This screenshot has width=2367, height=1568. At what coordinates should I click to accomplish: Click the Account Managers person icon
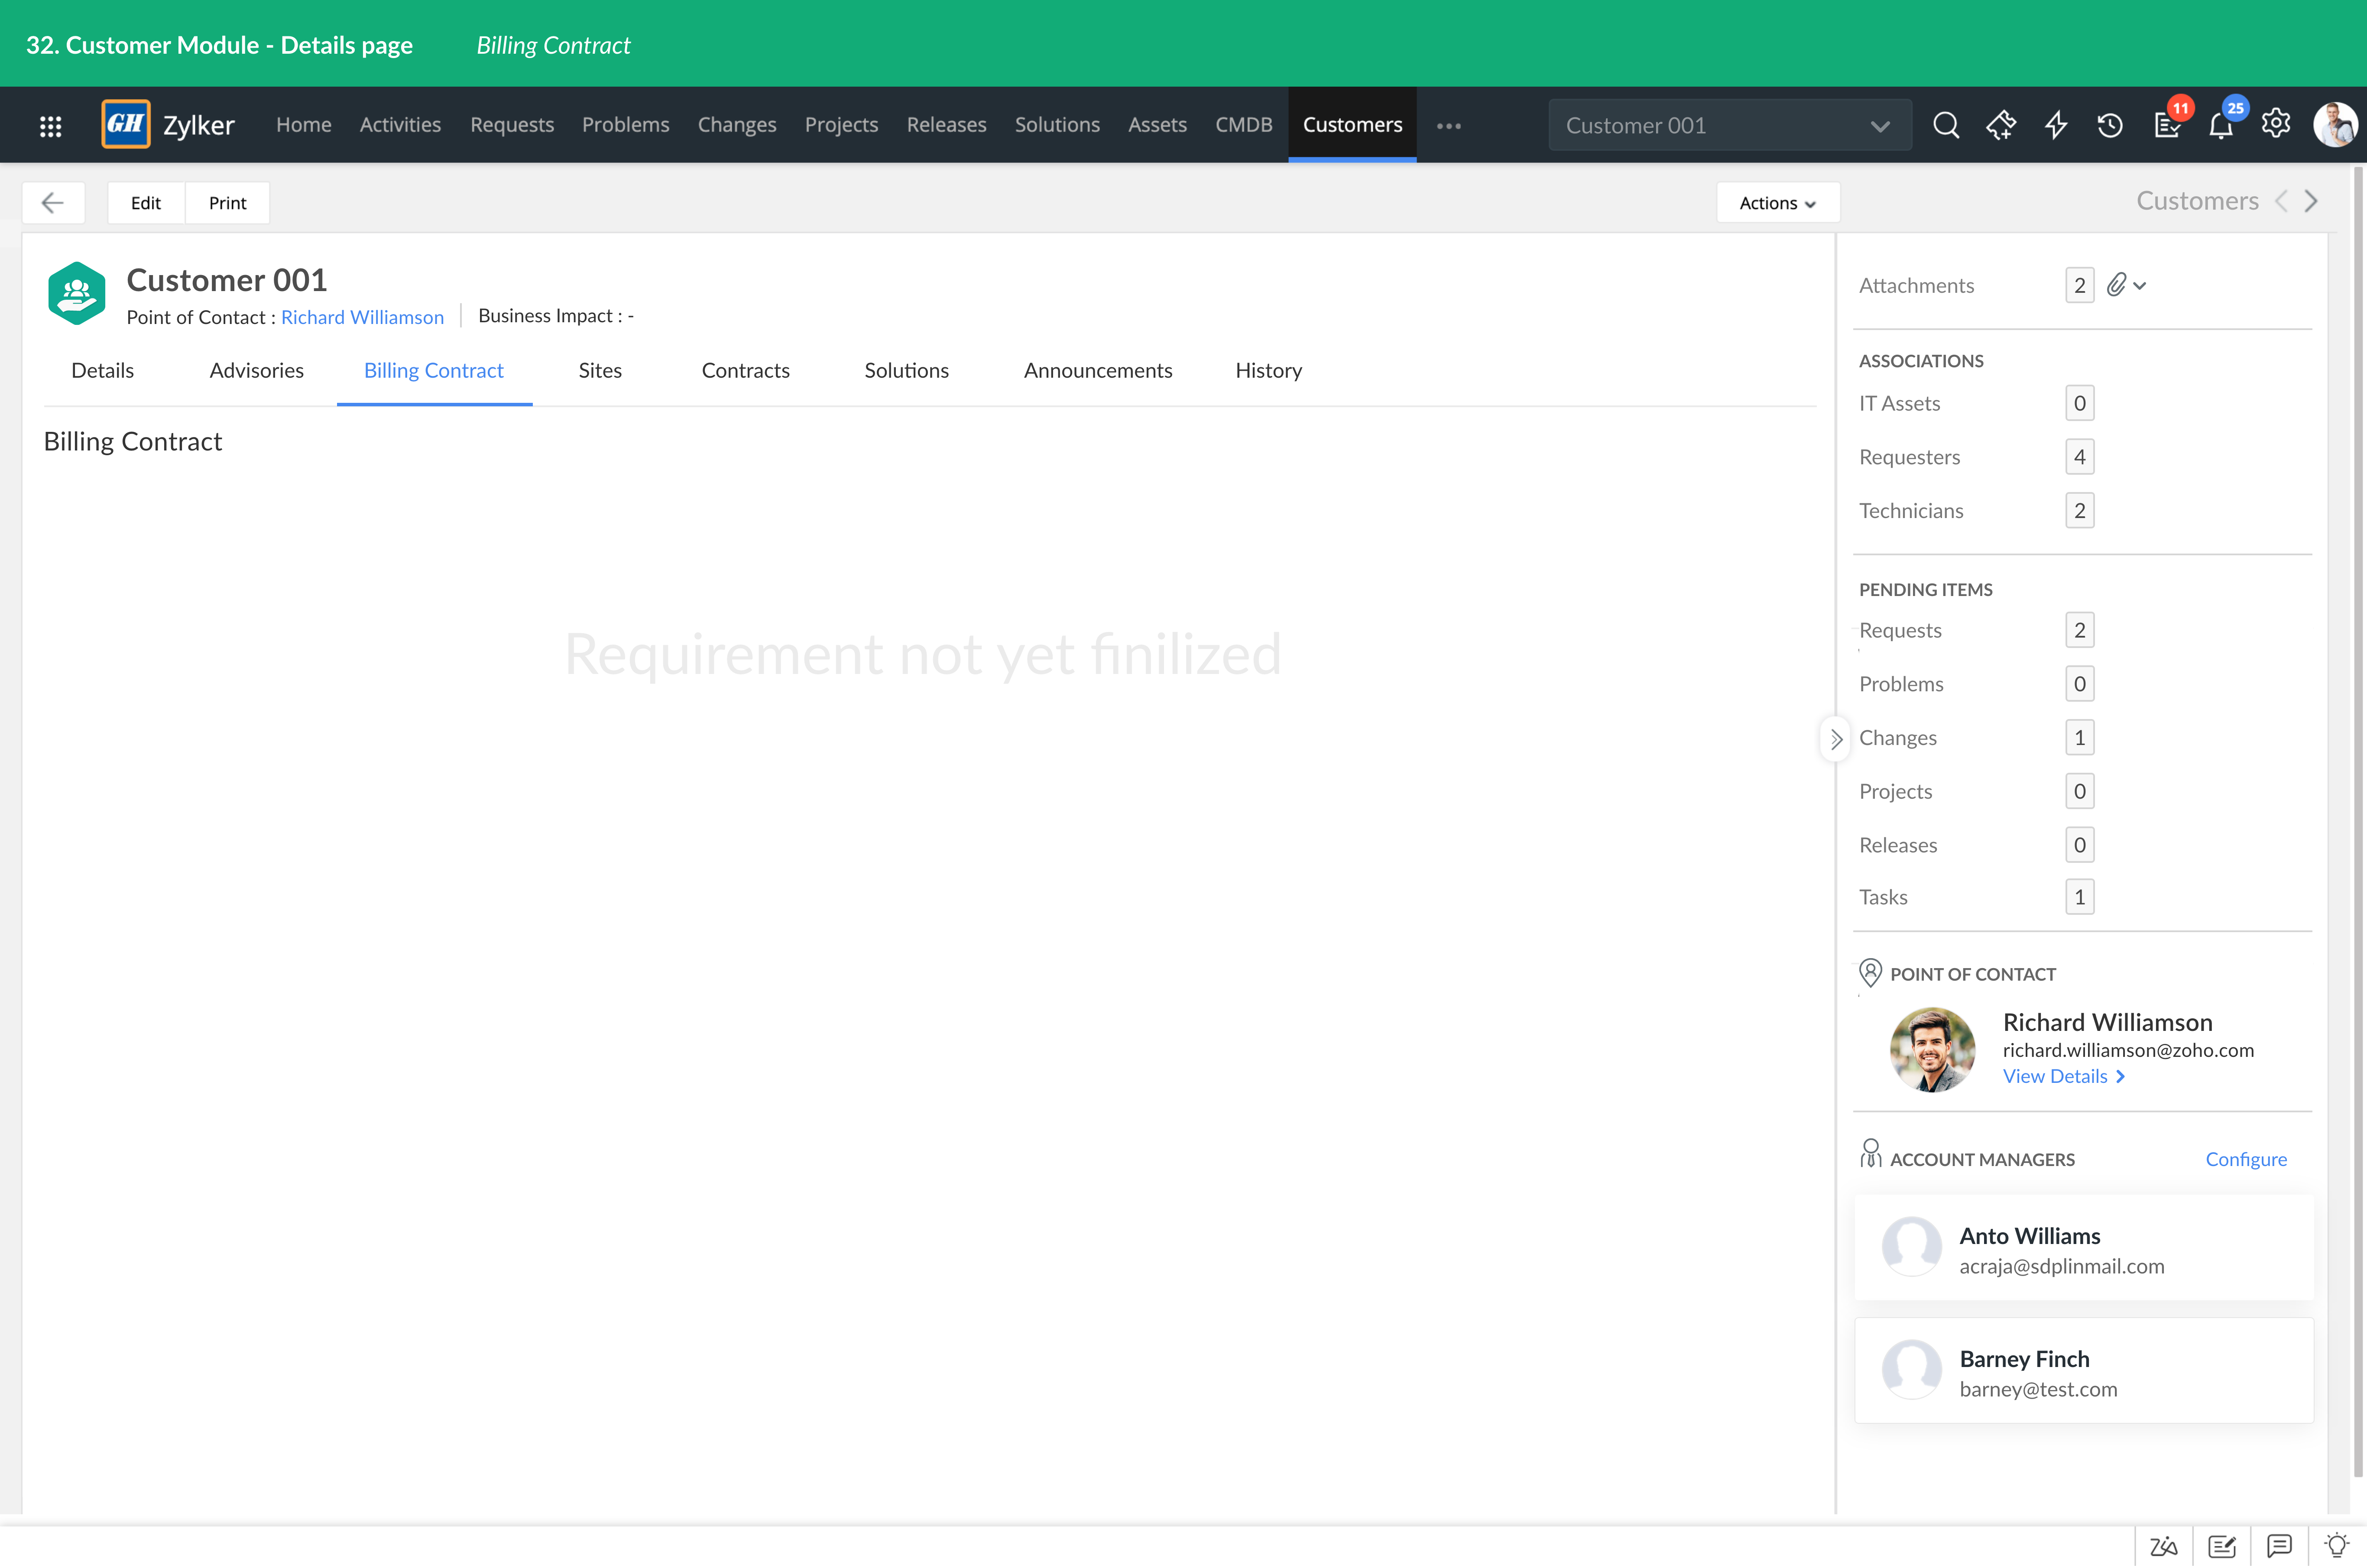(1870, 1154)
